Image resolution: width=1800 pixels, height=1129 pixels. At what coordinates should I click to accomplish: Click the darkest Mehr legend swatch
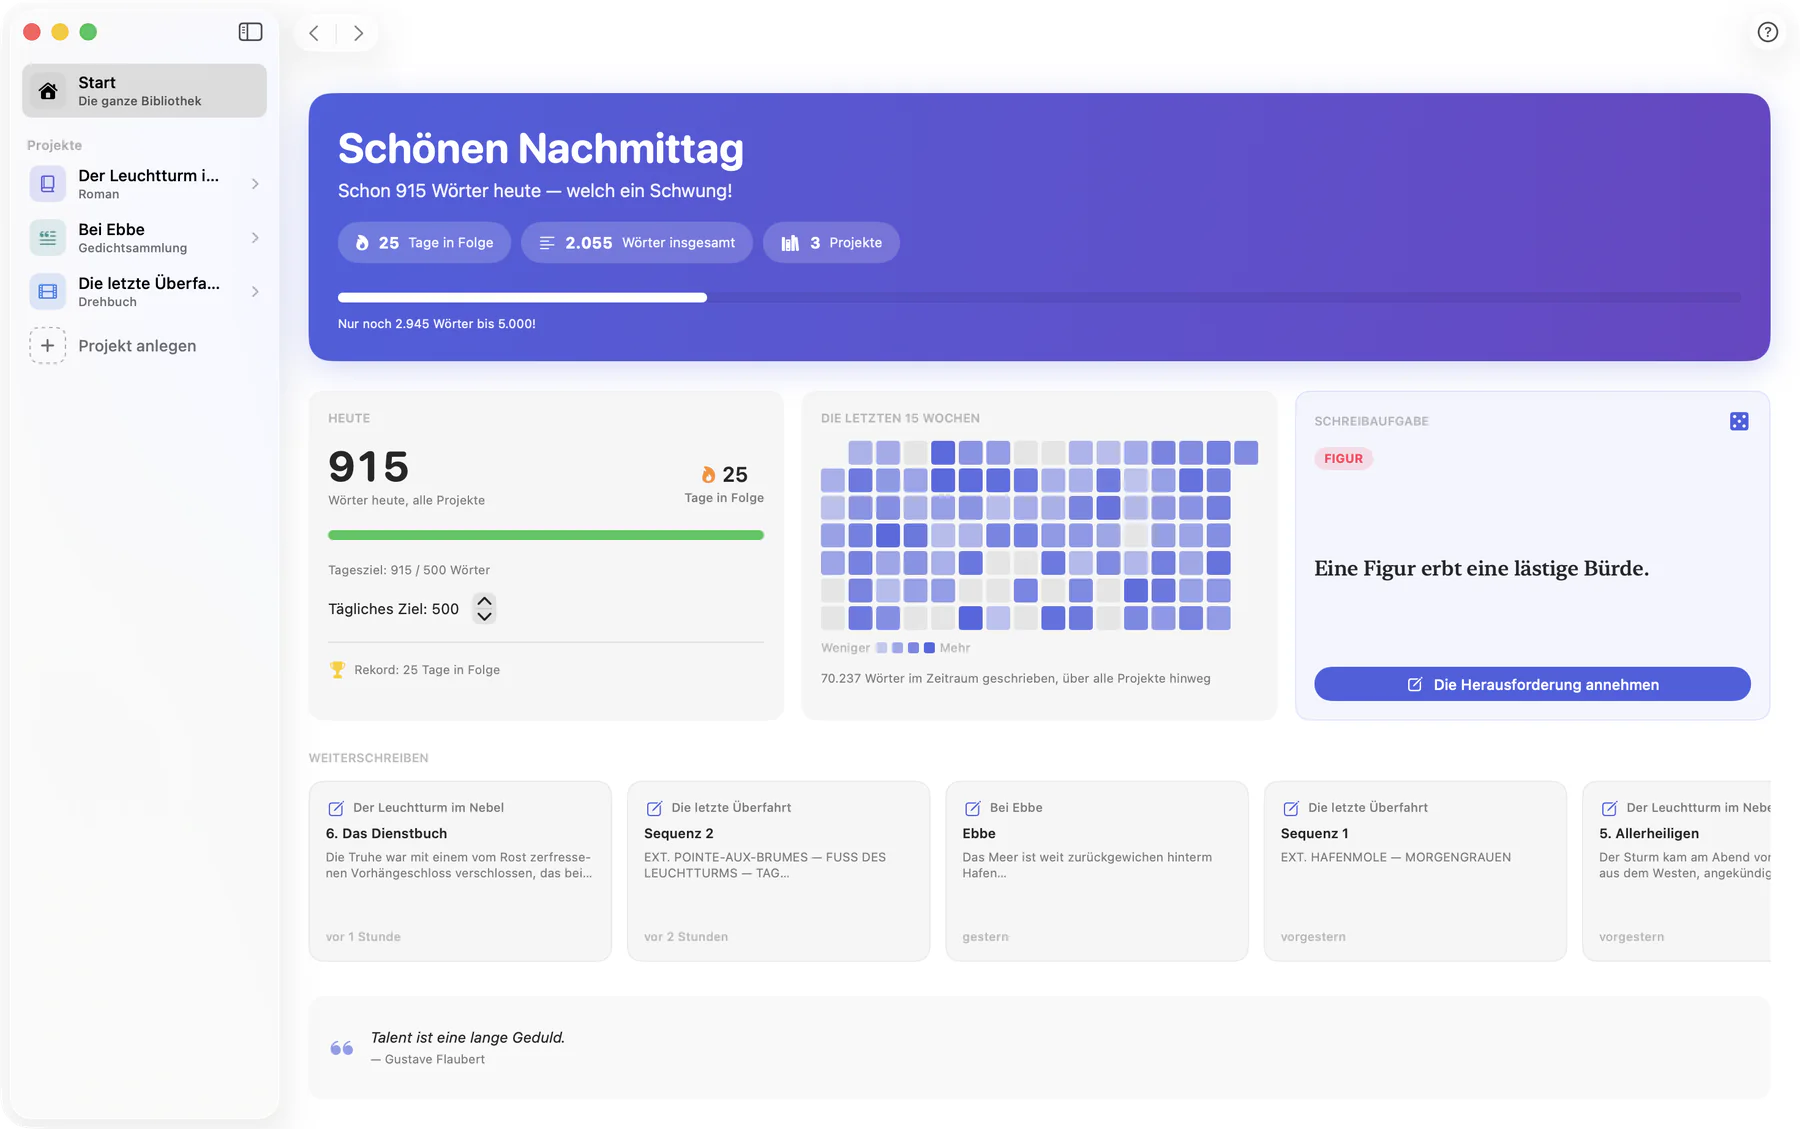(929, 648)
